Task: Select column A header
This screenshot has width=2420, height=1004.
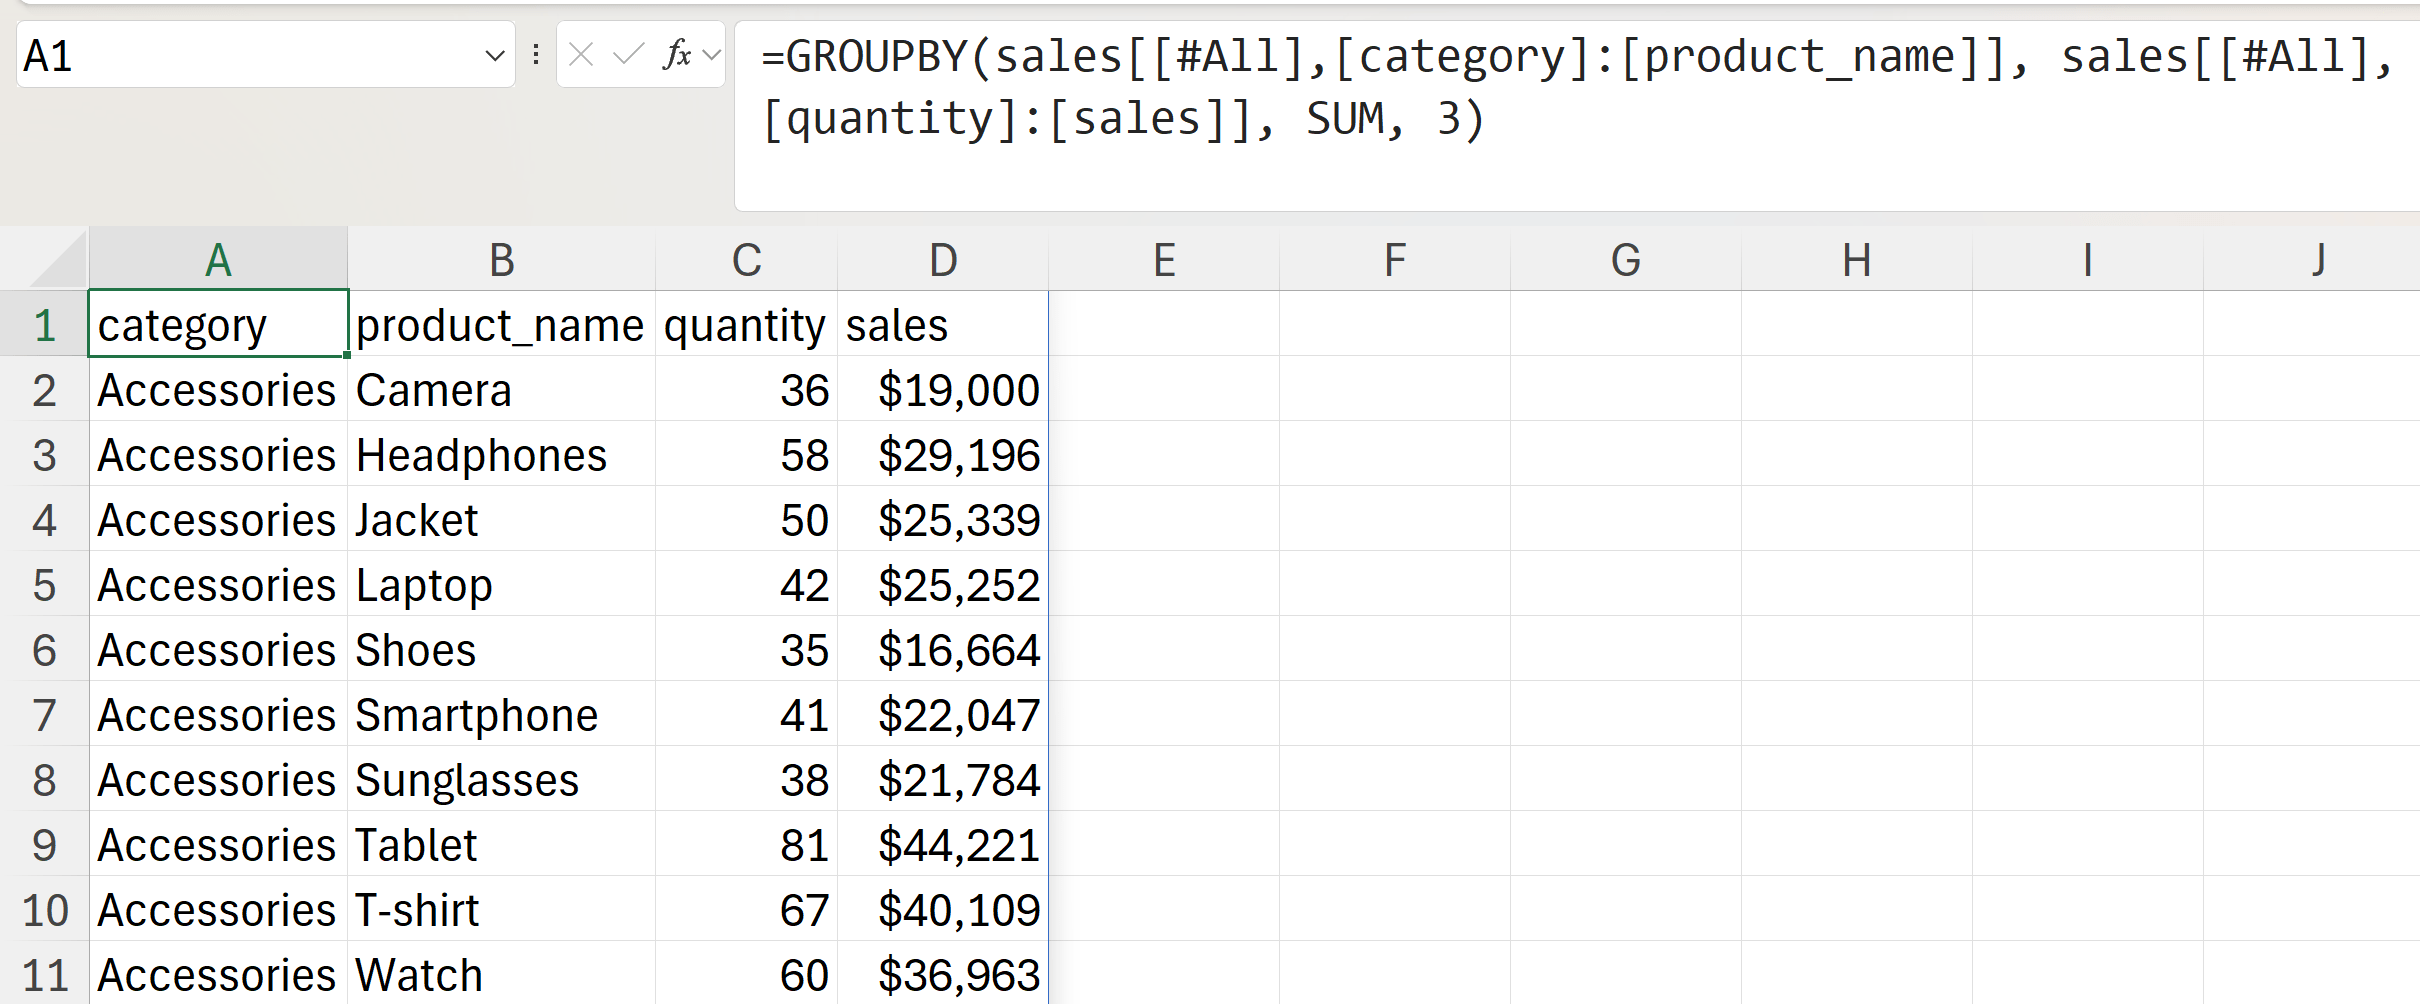Action: tap(217, 258)
